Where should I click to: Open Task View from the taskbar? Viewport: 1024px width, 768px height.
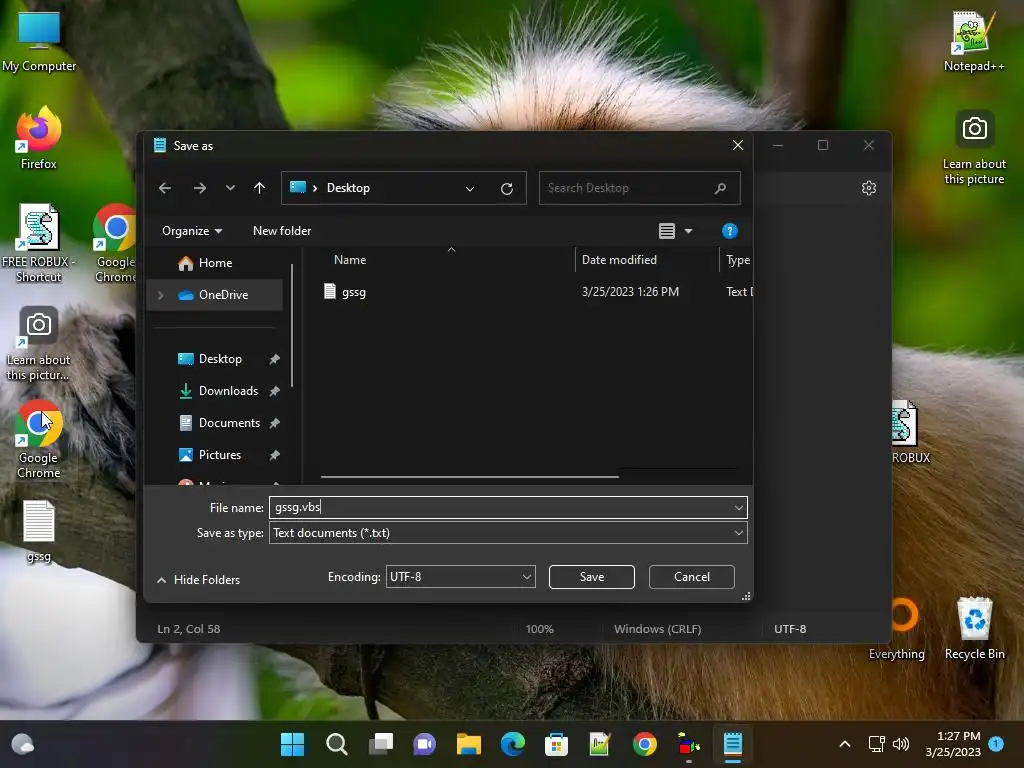click(381, 744)
